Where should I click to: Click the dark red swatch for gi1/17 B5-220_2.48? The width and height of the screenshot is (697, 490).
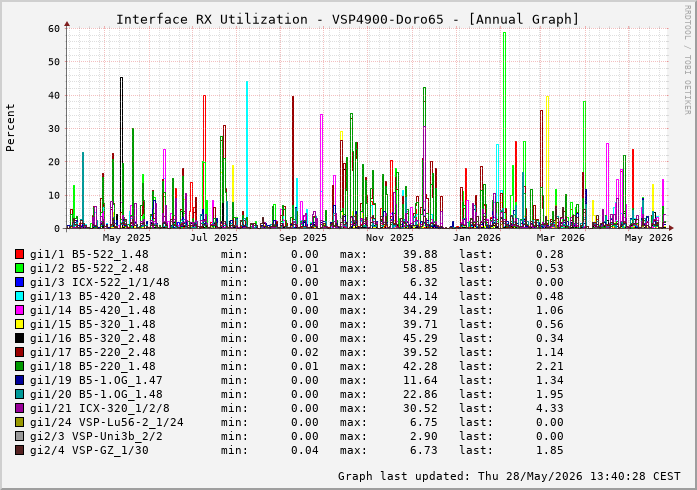coord(19,352)
